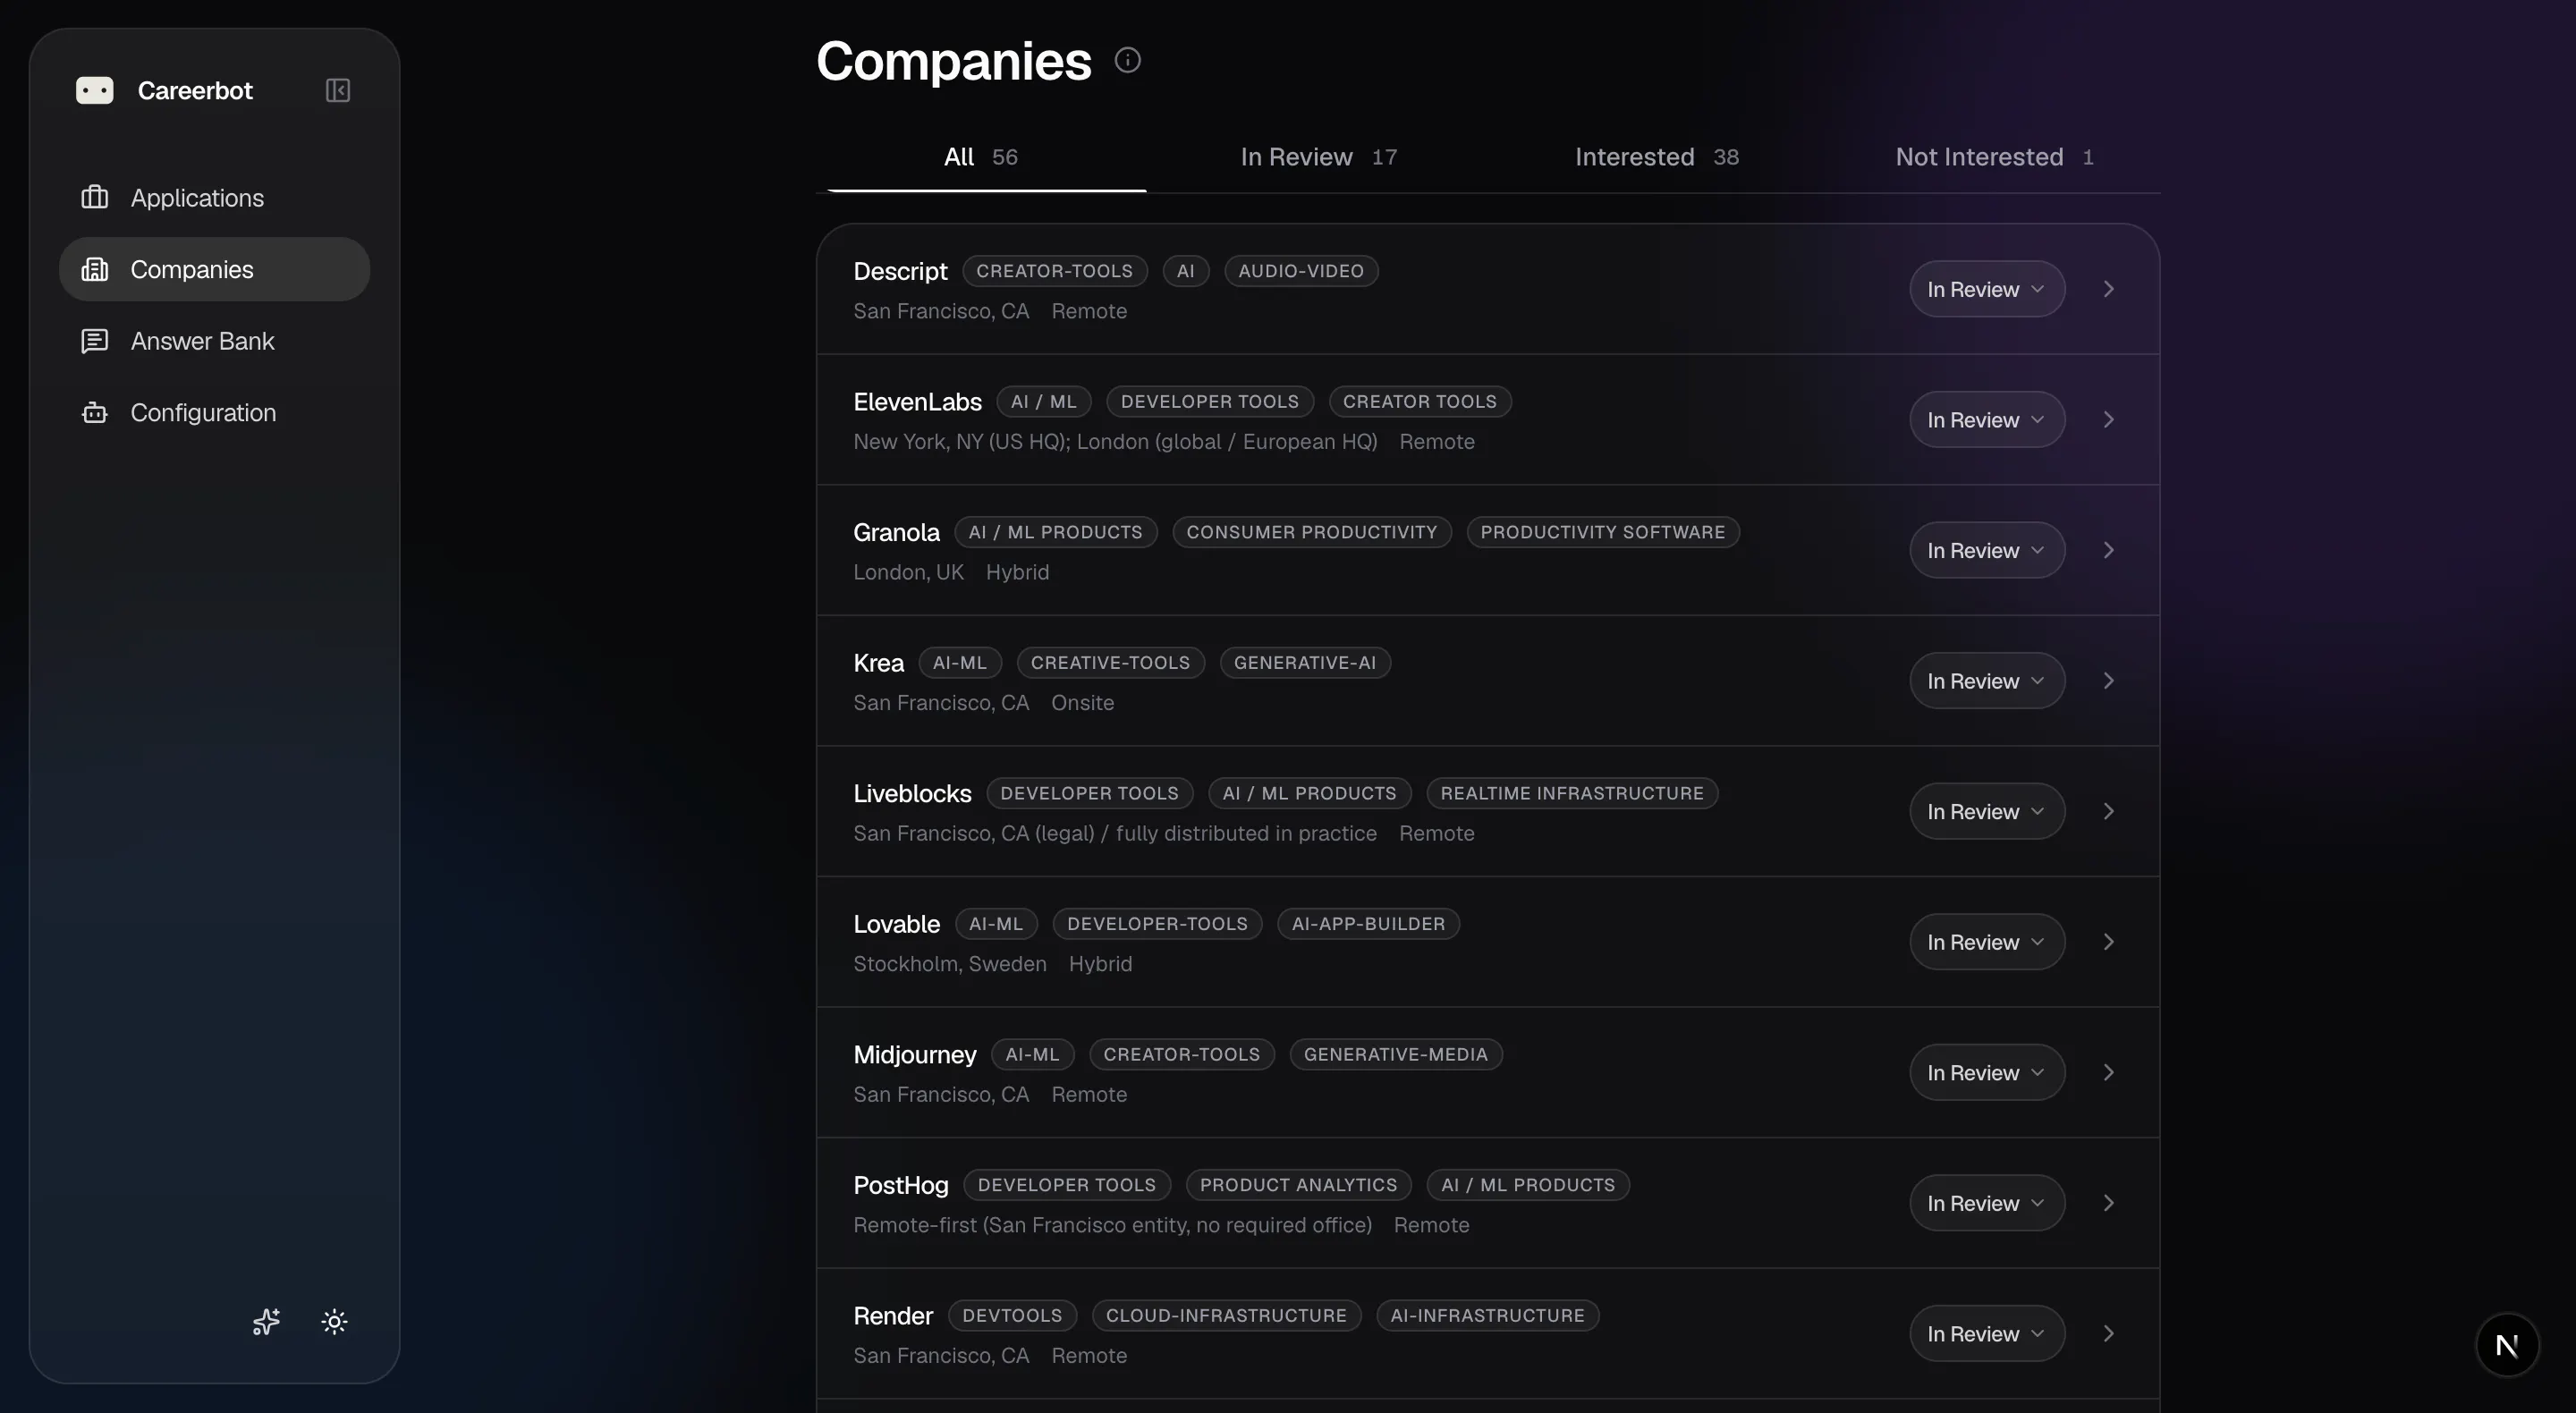2576x1413 pixels.
Task: Click the Applications briefcase icon
Action: pyautogui.click(x=95, y=197)
